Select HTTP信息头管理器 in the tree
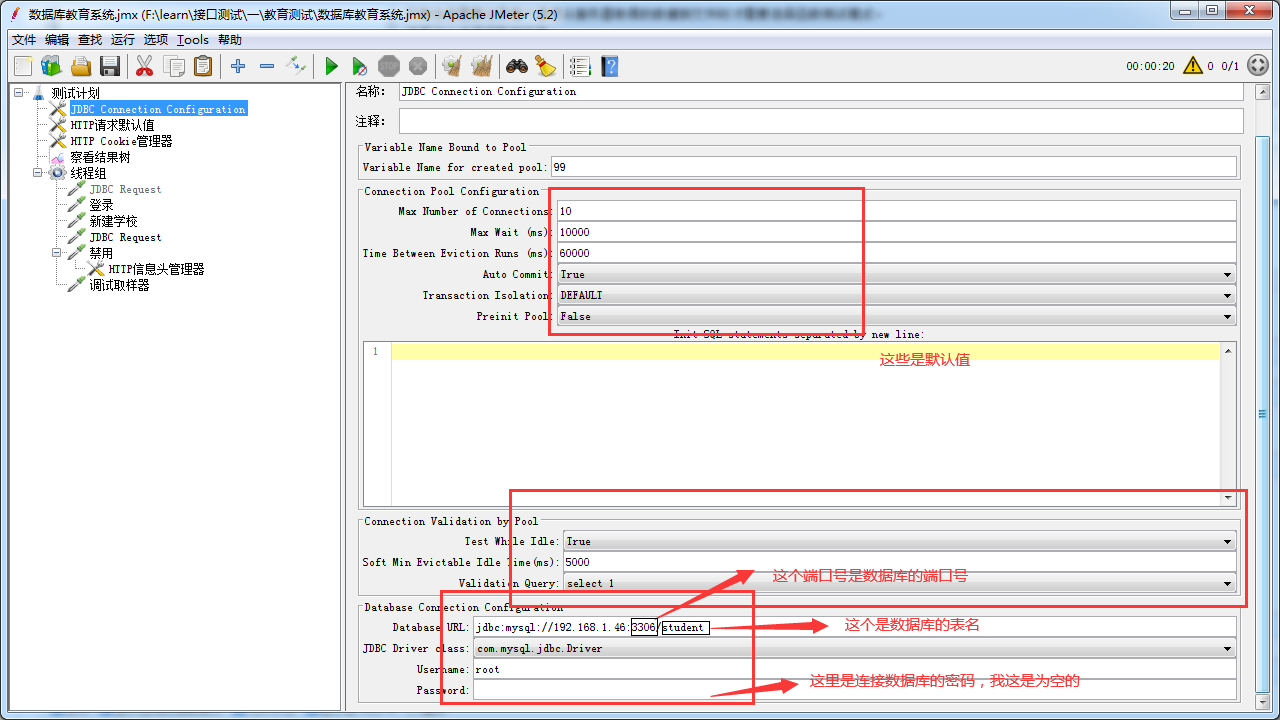The height and width of the screenshot is (720, 1280). (x=156, y=269)
